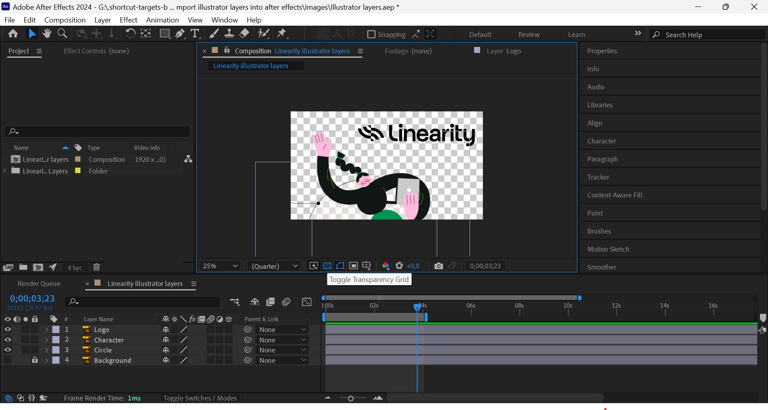Image resolution: width=768 pixels, height=410 pixels.
Task: Click the Delete trash icon in Project panel
Action: click(x=96, y=267)
